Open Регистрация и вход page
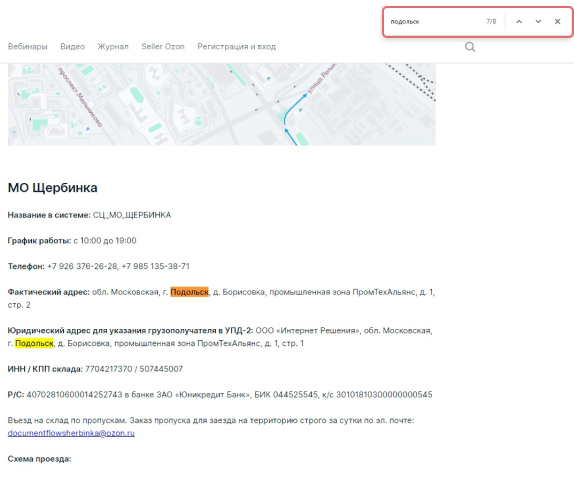574x483 pixels. [x=236, y=47]
